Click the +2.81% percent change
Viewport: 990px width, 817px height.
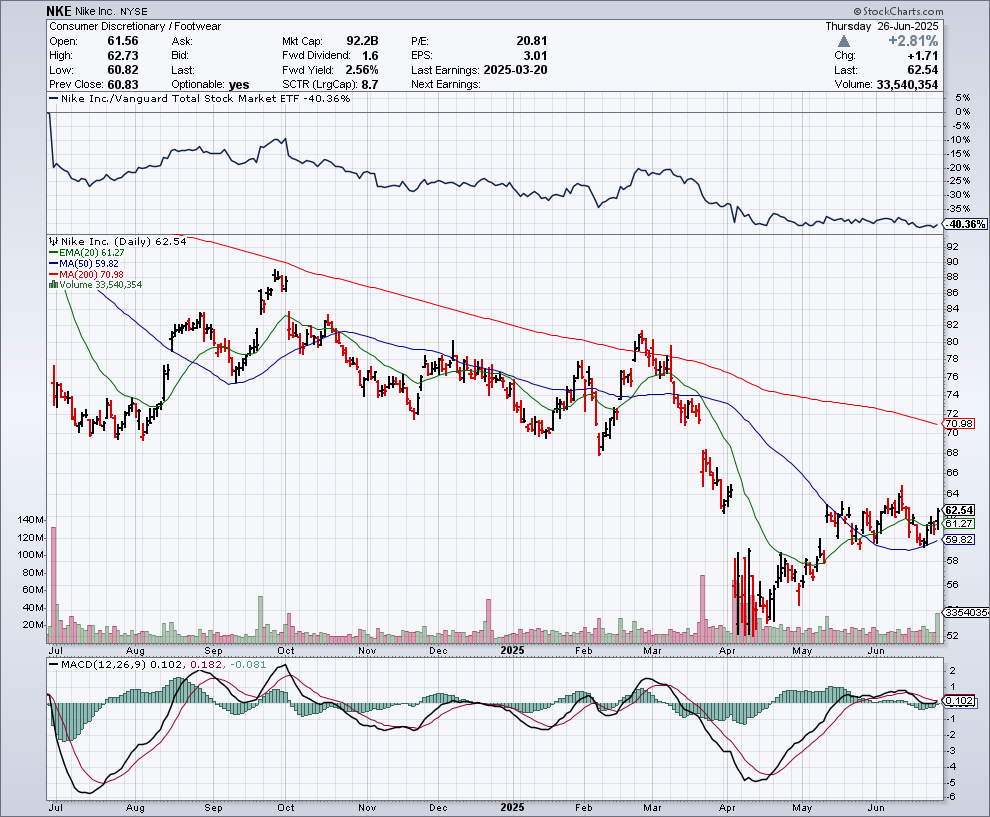913,41
